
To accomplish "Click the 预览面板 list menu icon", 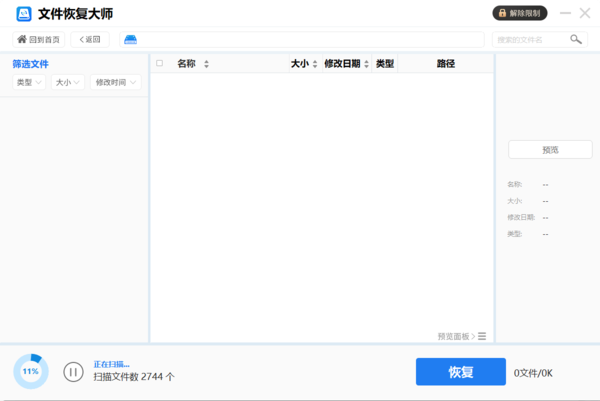I will pos(482,336).
